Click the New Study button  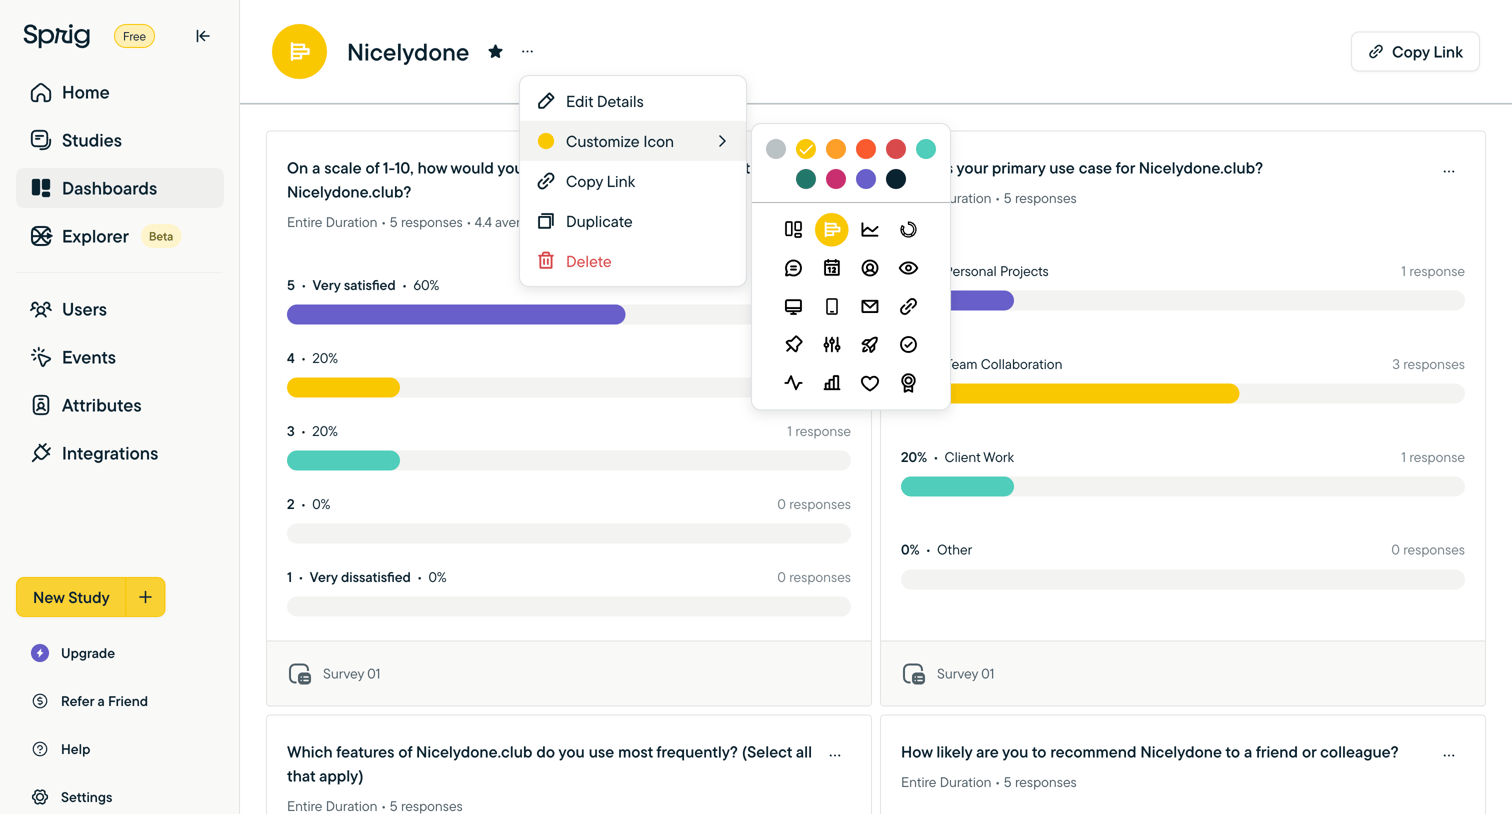[x=71, y=597]
